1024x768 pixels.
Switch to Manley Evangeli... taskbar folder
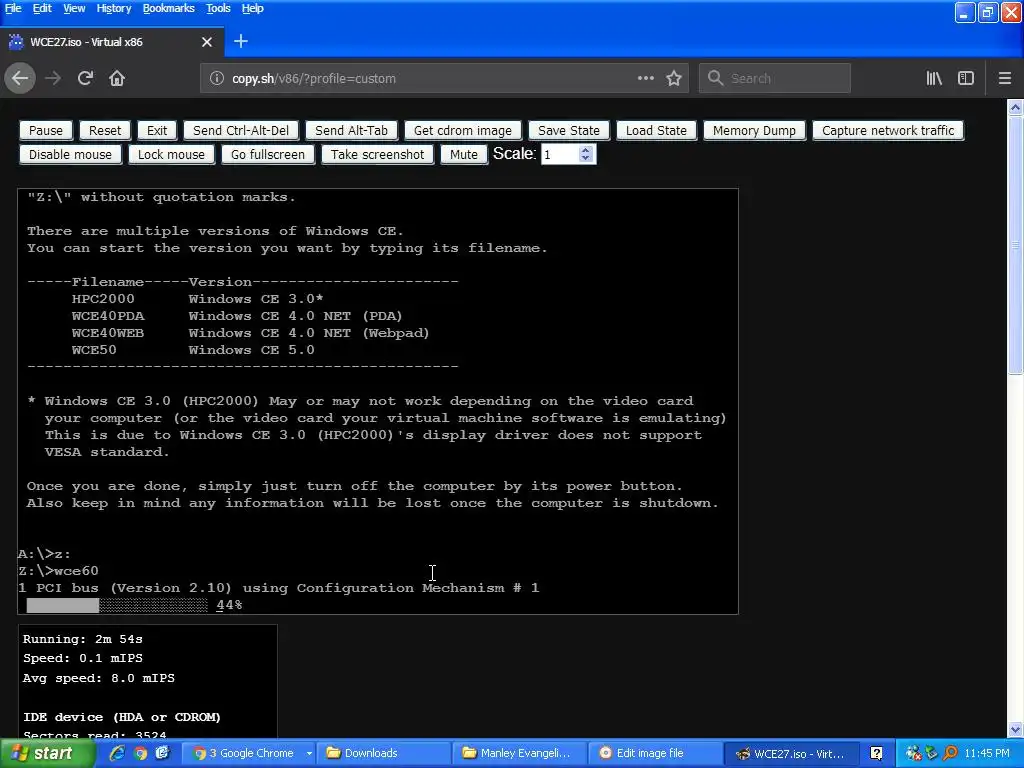(x=520, y=753)
